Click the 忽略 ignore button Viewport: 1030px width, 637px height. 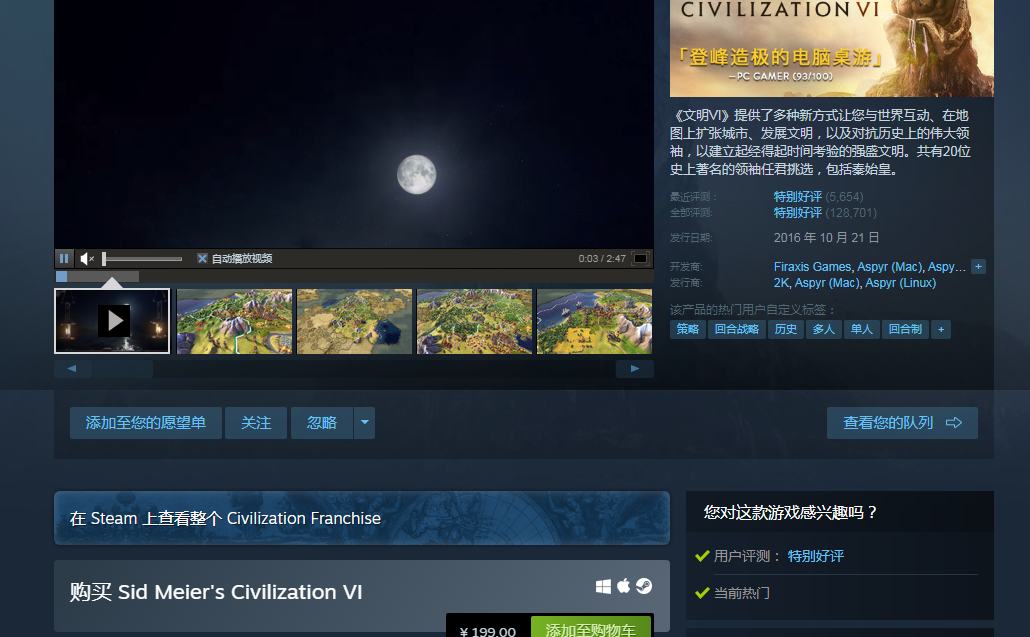click(x=322, y=423)
